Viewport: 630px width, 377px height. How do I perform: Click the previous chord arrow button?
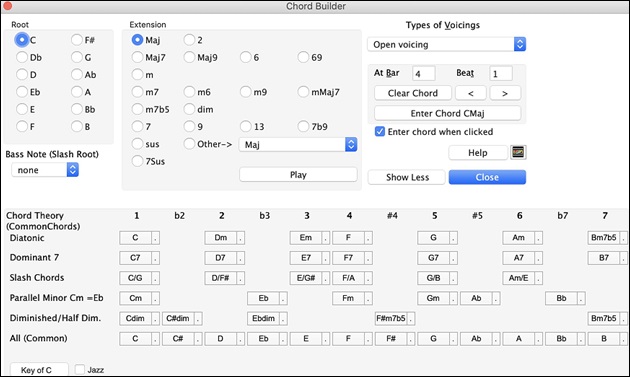tap(470, 93)
